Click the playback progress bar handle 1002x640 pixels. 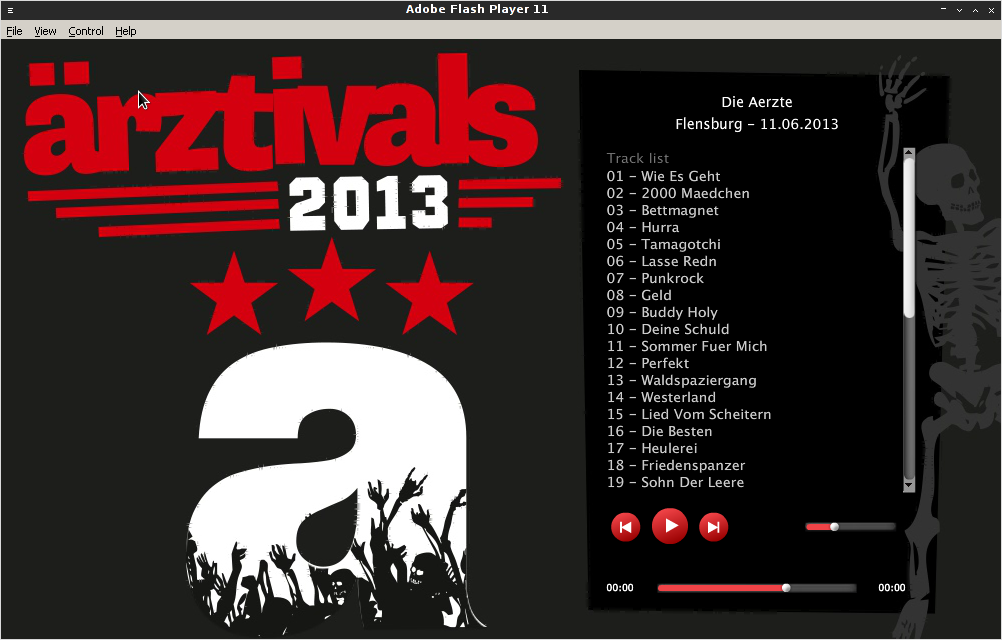[786, 588]
